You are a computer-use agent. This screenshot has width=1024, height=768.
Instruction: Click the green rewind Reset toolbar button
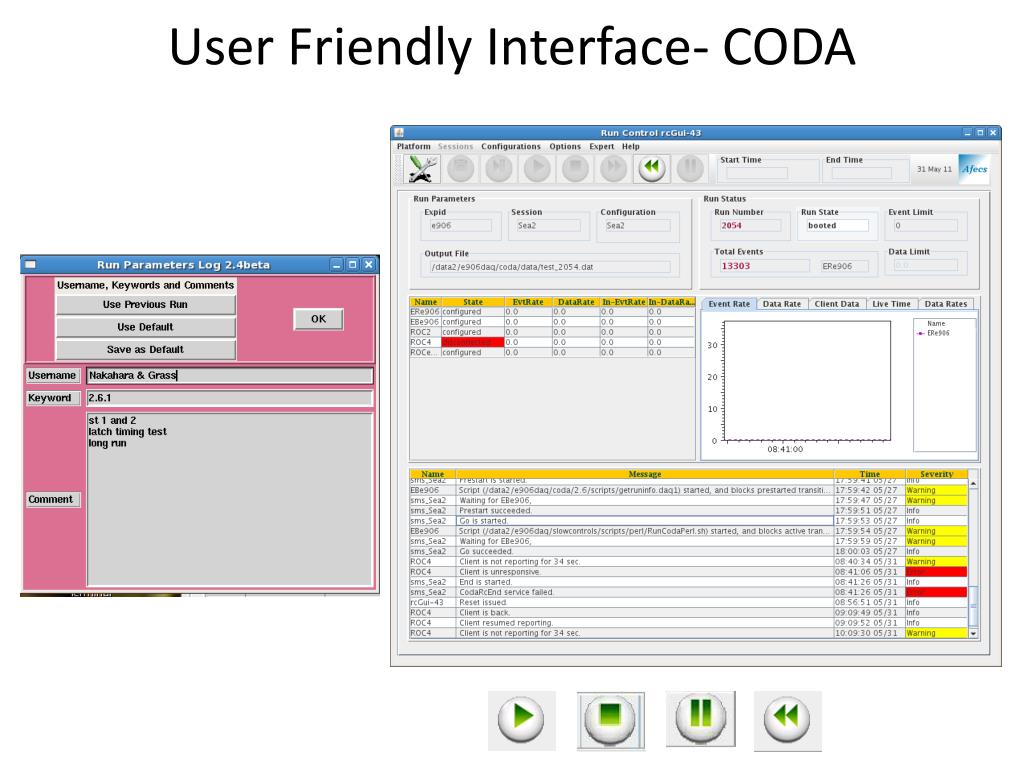click(652, 168)
